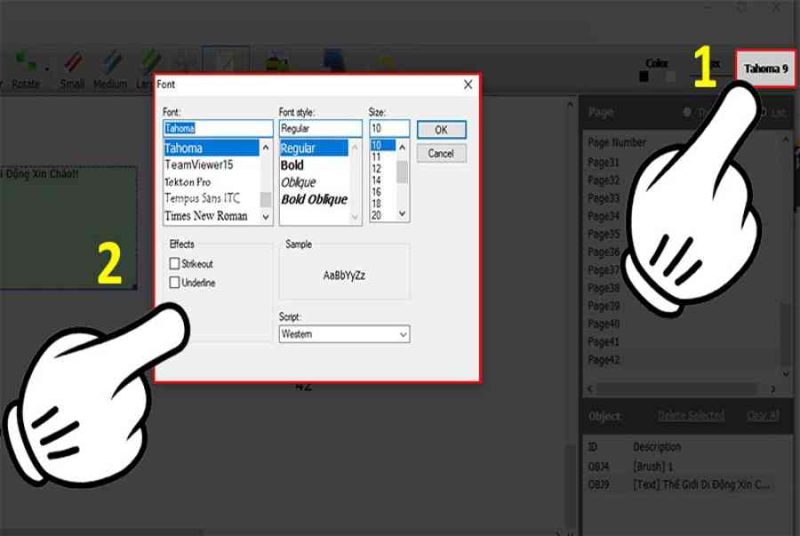800x536 pixels.
Task: Select Bold Oblique font style
Action: [x=314, y=199]
